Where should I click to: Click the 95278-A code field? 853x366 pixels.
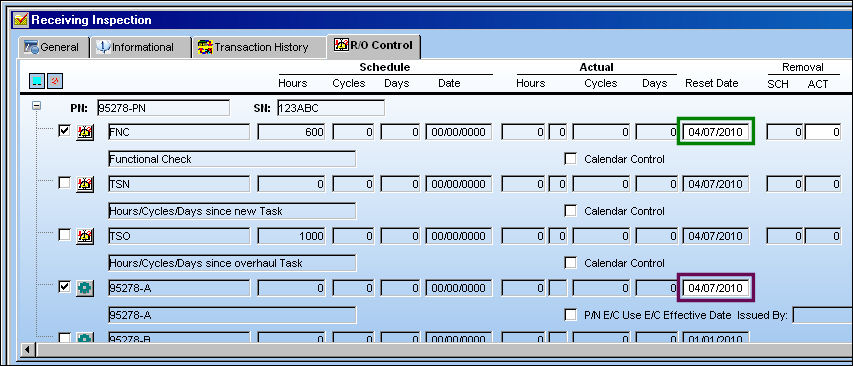(179, 288)
